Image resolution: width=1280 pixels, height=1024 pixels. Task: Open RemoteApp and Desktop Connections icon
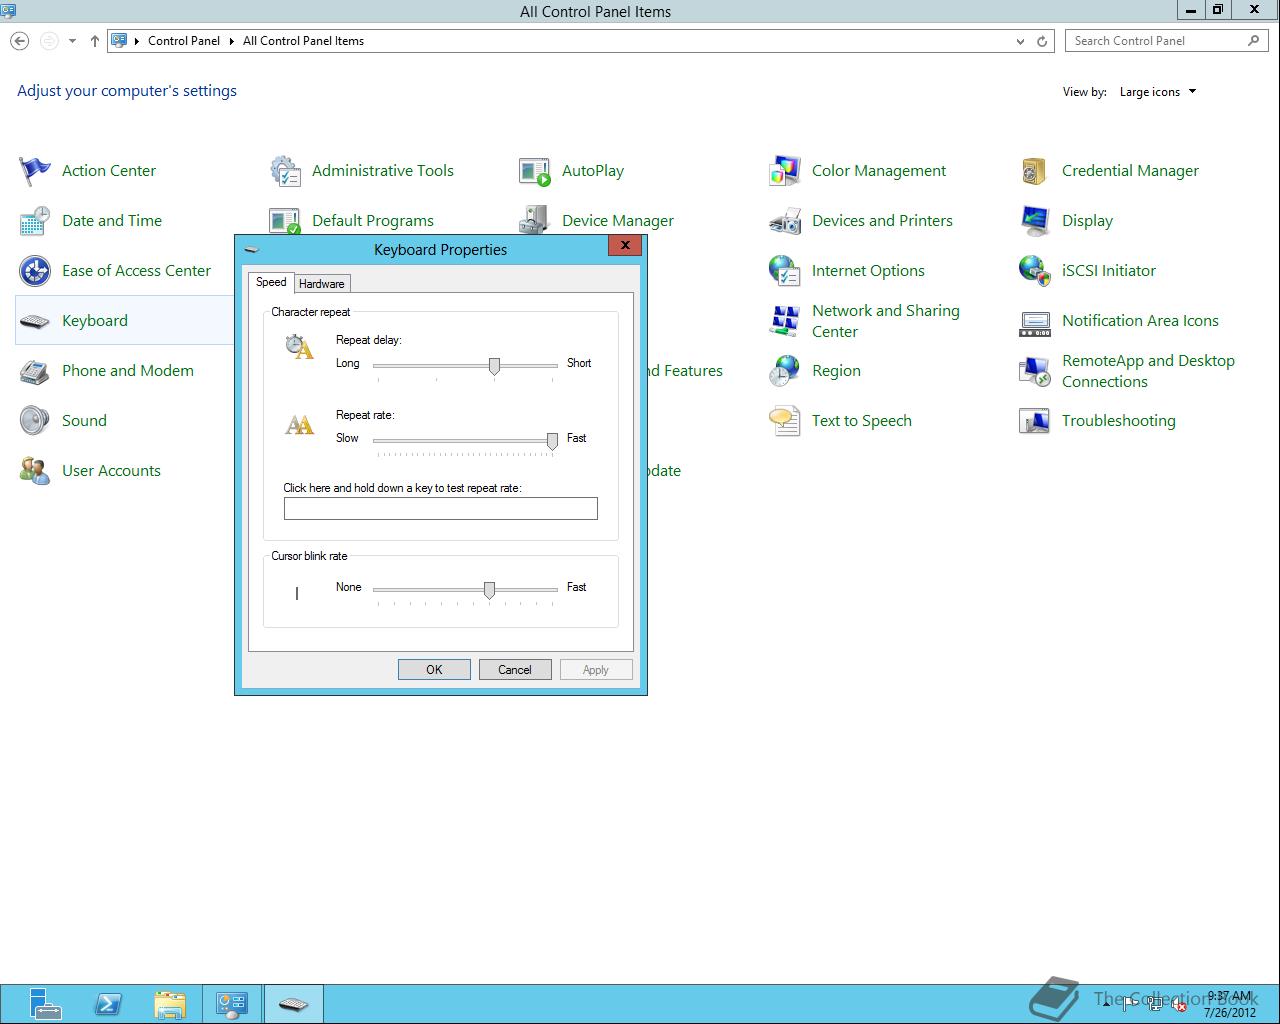click(x=1035, y=371)
